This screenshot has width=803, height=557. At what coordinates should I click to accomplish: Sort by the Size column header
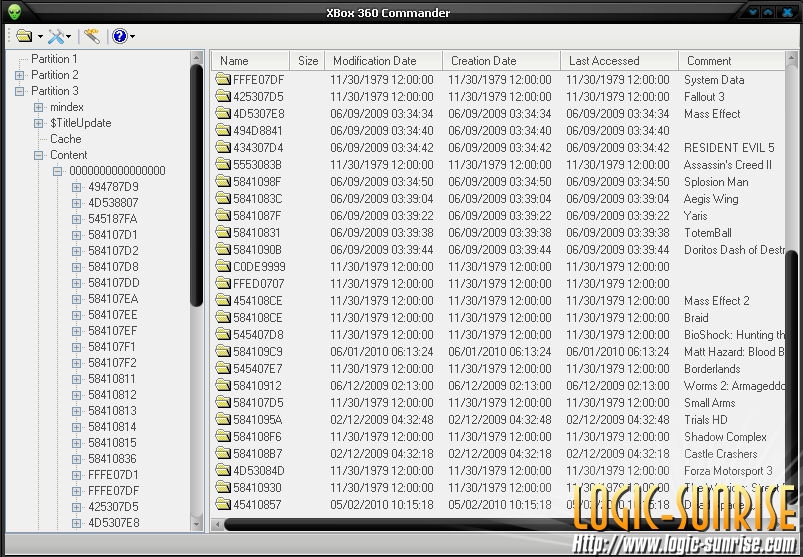(307, 61)
